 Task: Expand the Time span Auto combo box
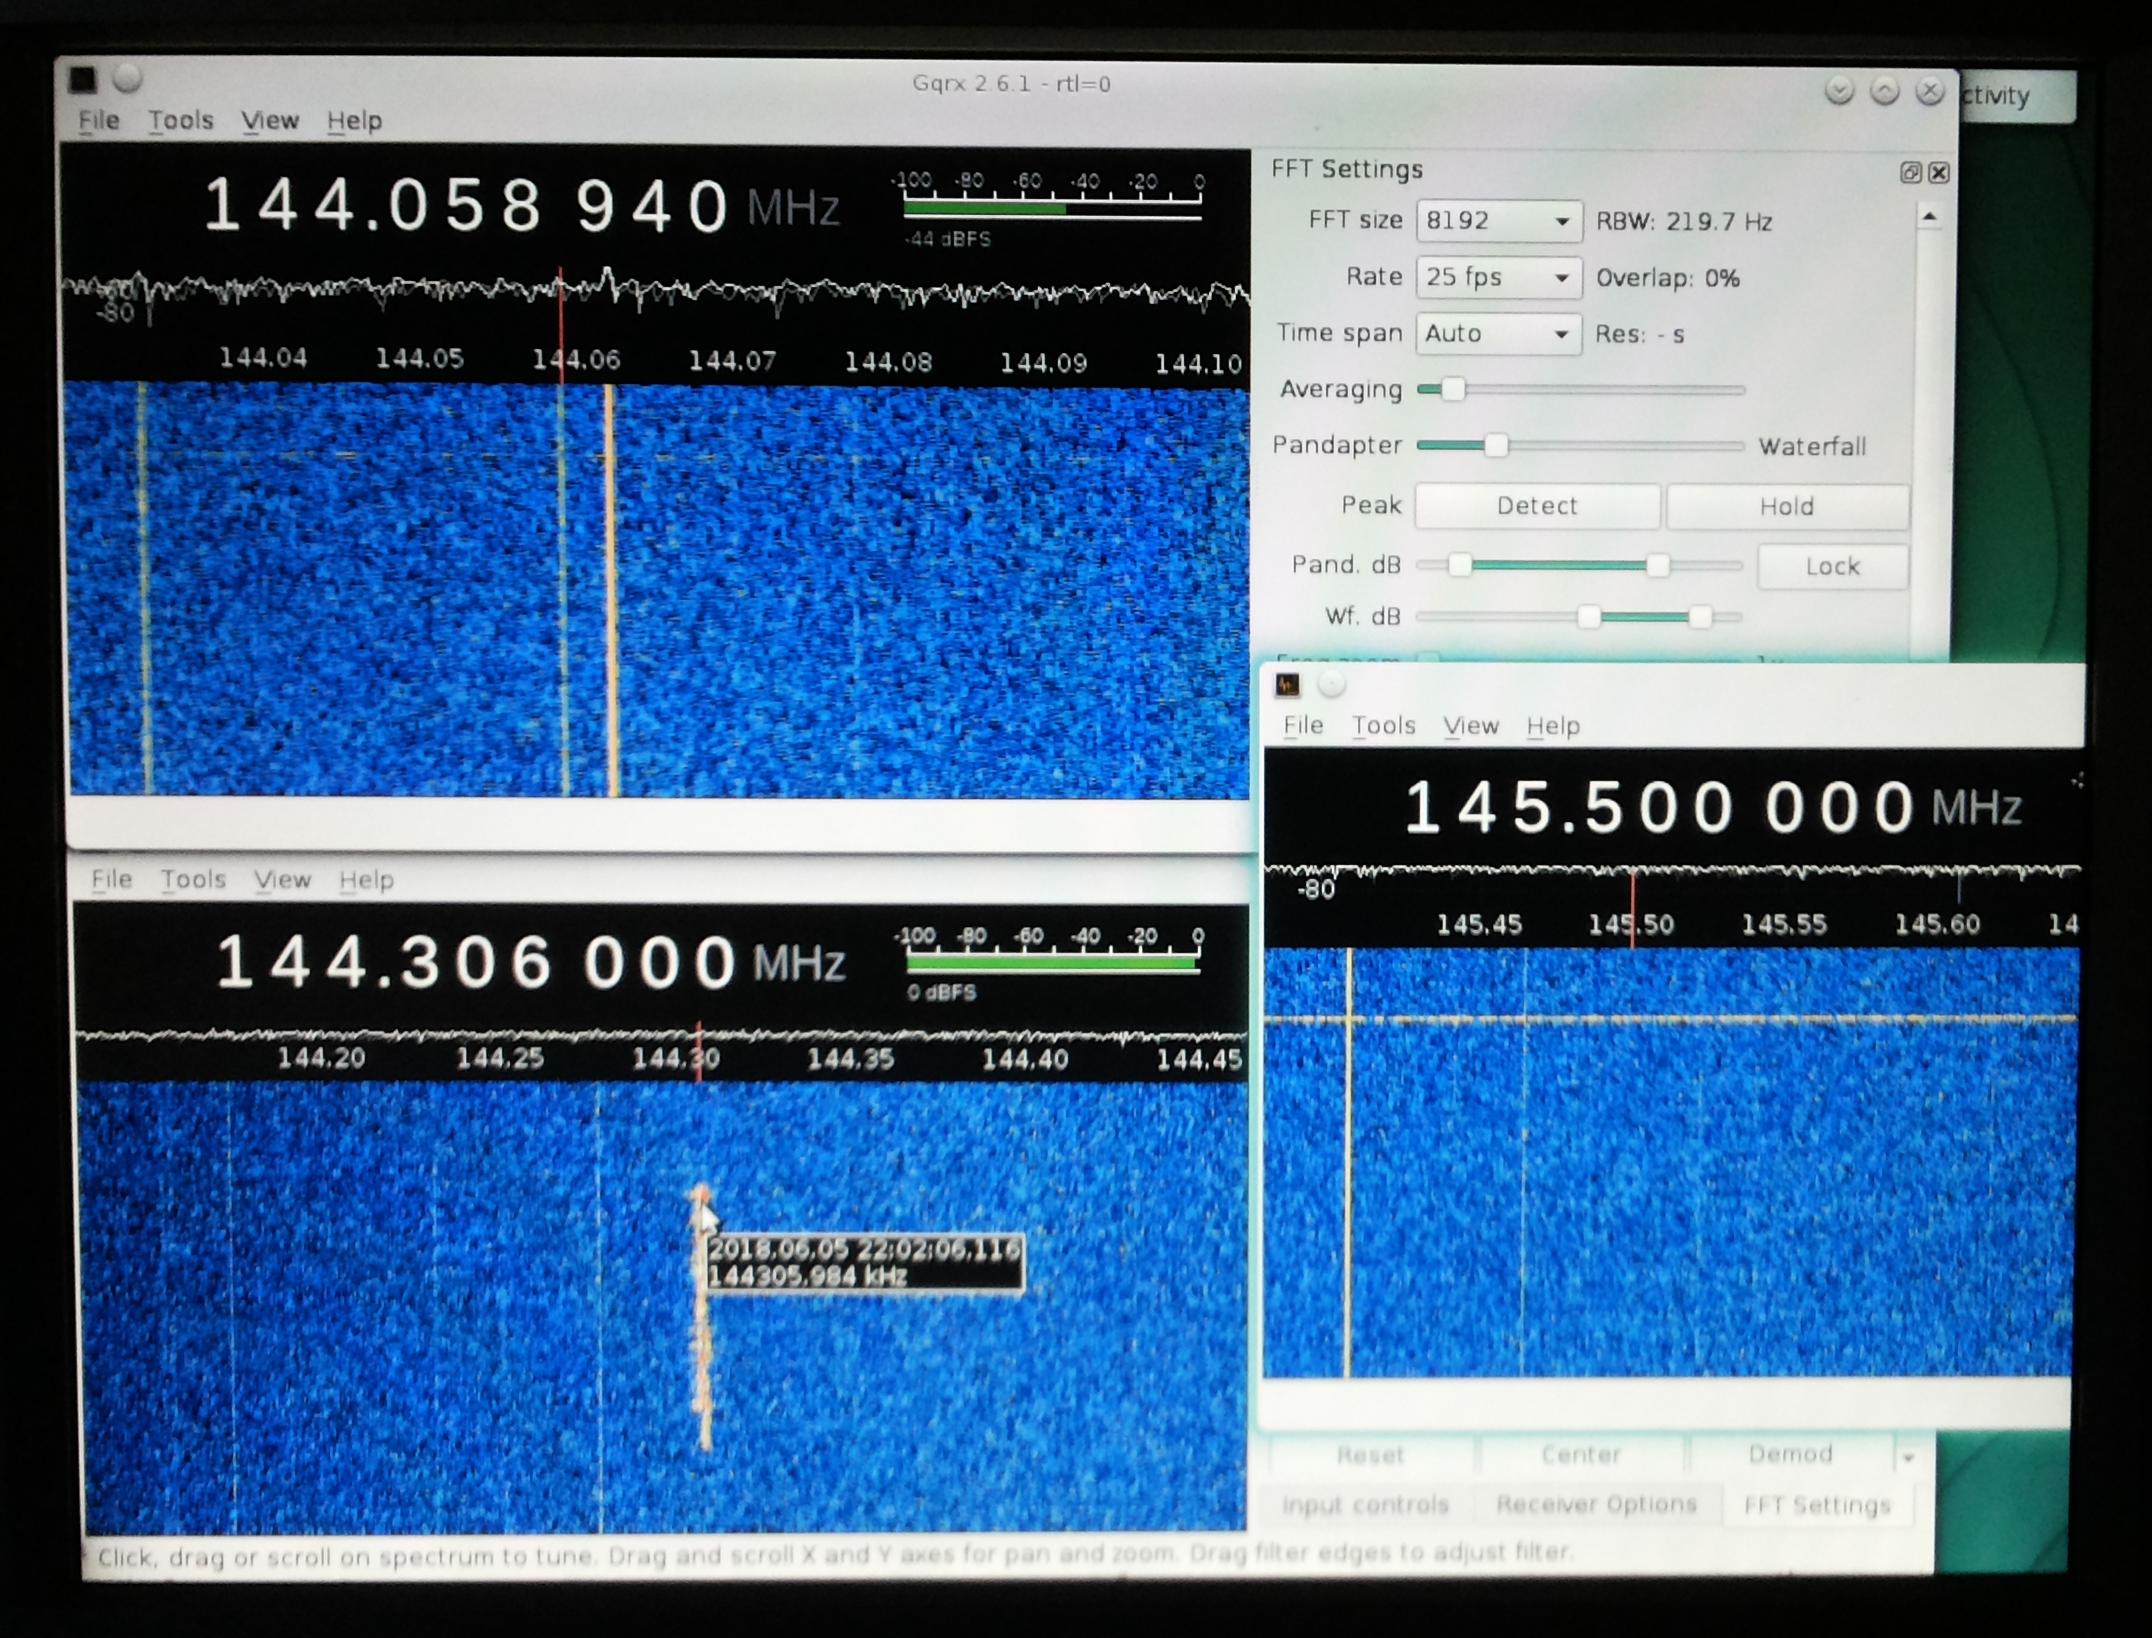click(1498, 334)
